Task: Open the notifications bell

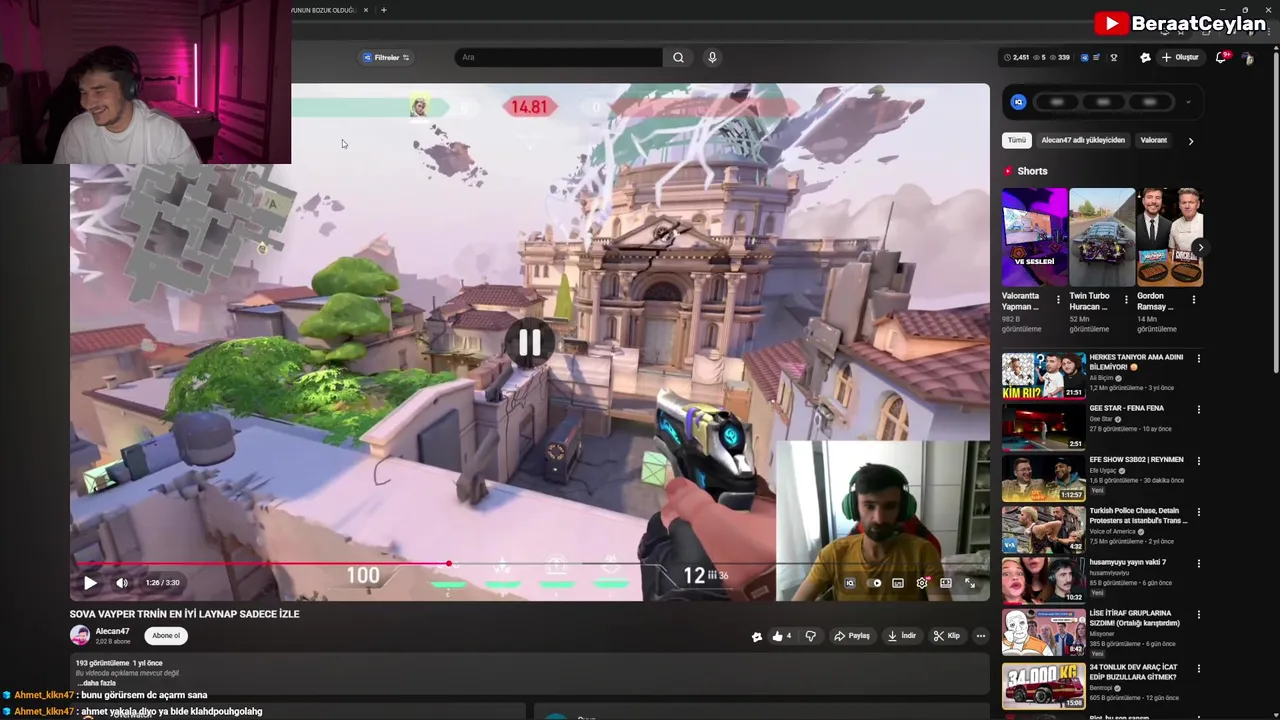Action: pyautogui.click(x=1221, y=57)
